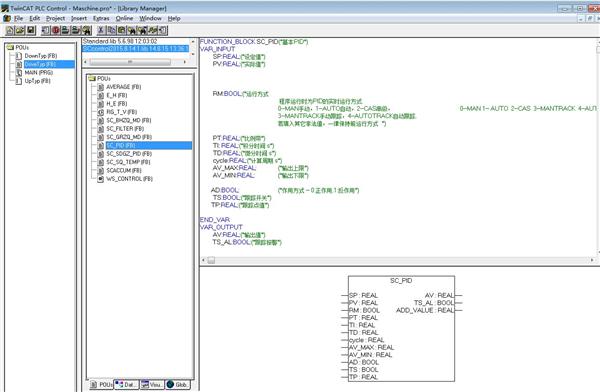Click the library list scroll-right arrow
Image resolution: width=600 pixels, height=392 pixels.
pyautogui.click(x=185, y=62)
